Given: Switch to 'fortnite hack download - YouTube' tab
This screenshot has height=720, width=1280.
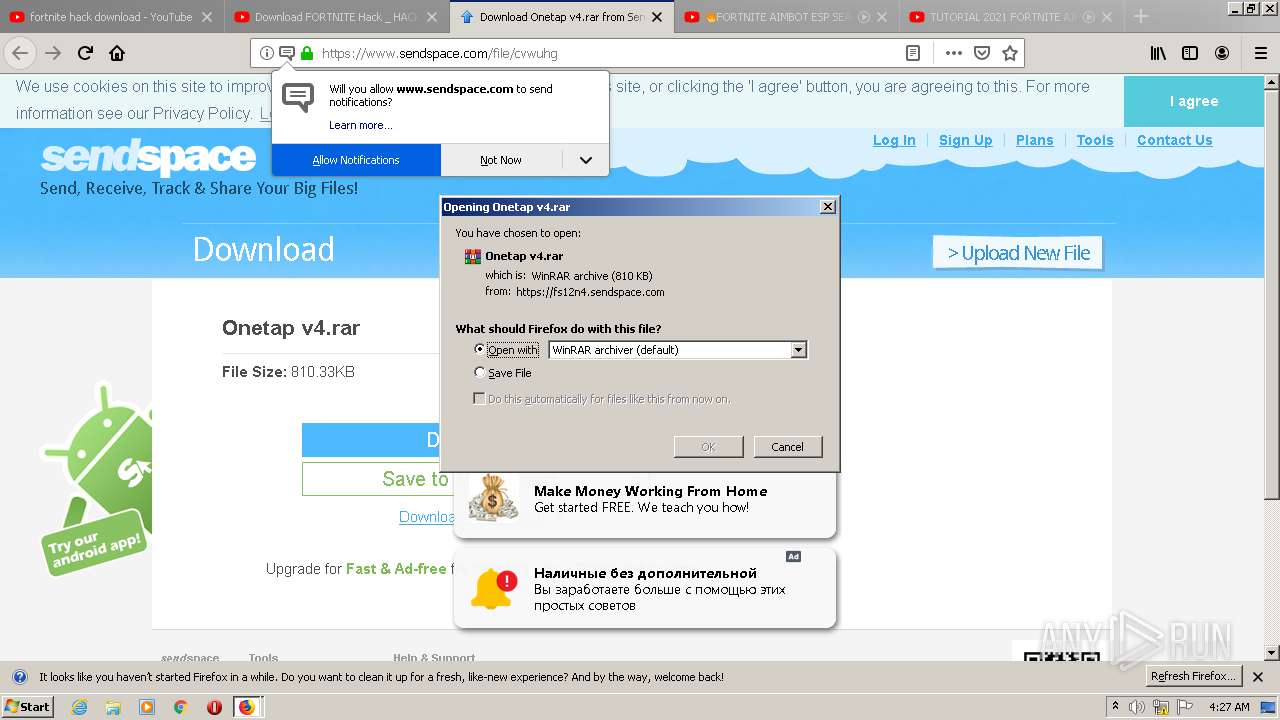Looking at the screenshot, I should tap(111, 17).
